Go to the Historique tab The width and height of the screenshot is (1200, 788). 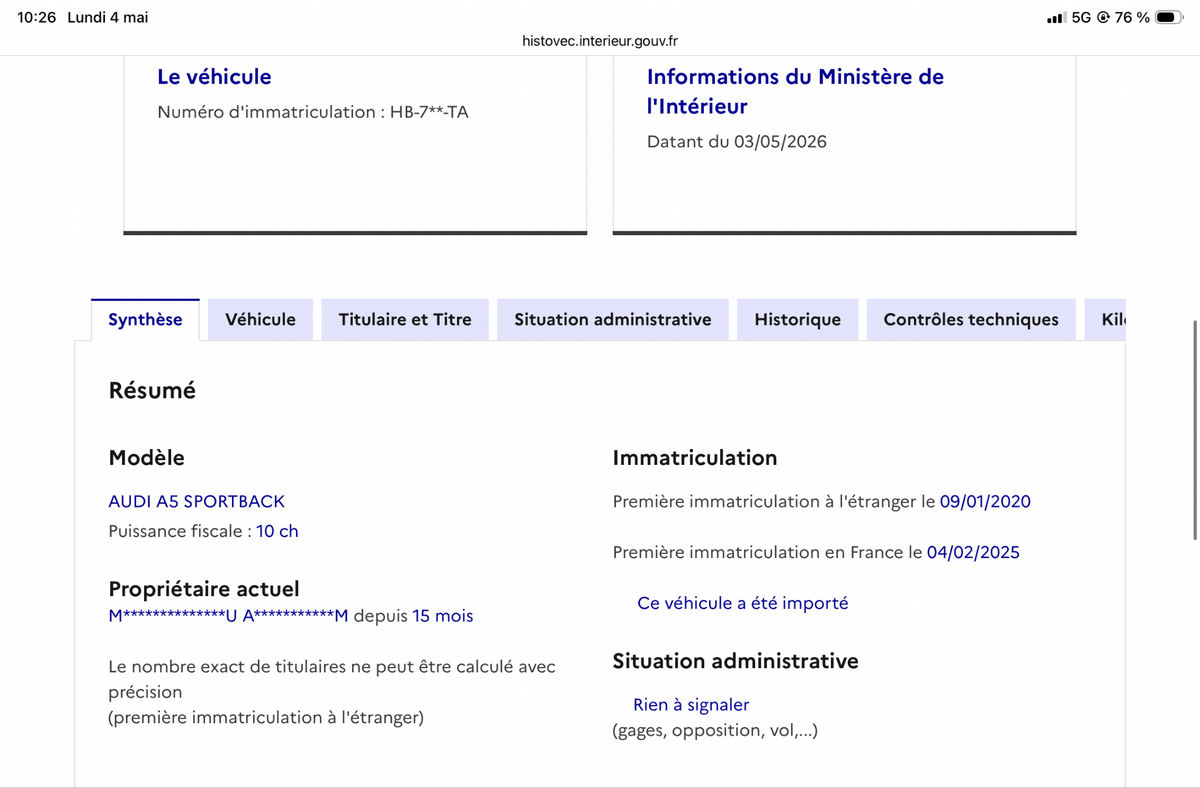(798, 320)
